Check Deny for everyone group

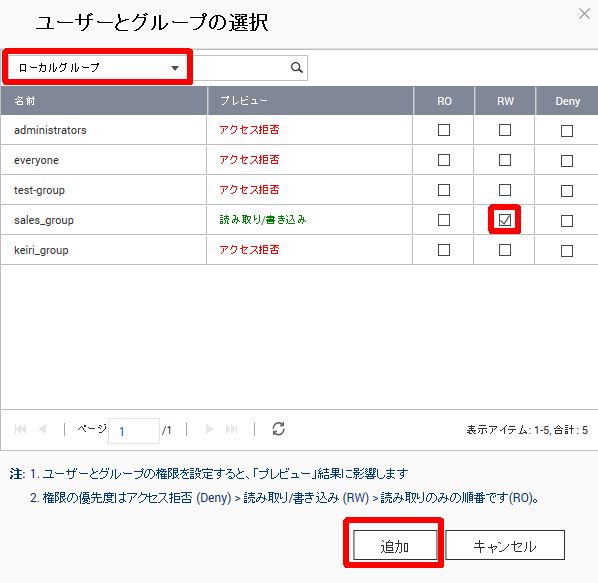coord(567,161)
